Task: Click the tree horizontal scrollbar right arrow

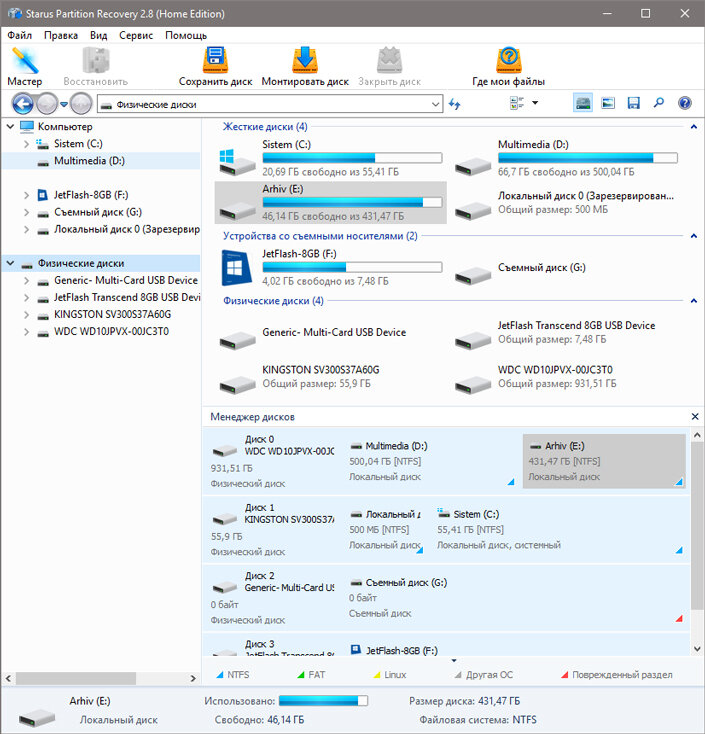Action: (193, 678)
